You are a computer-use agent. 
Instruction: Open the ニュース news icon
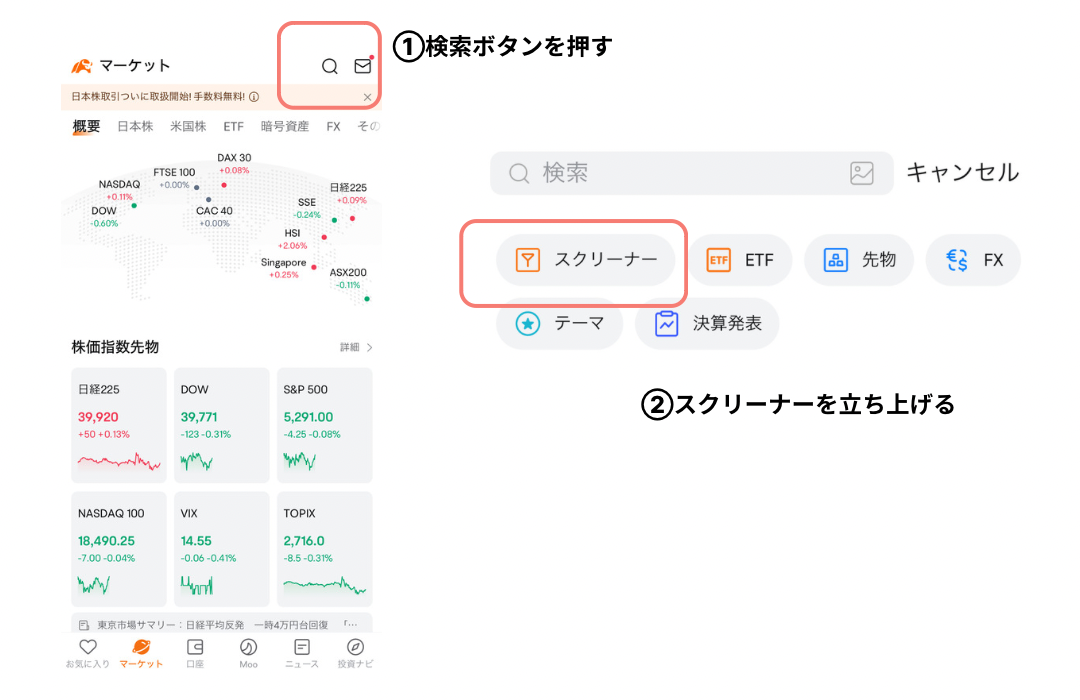coord(302,653)
